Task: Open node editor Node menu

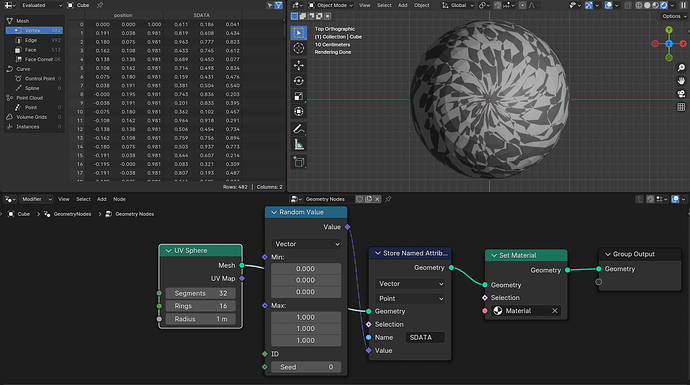Action: (119, 199)
